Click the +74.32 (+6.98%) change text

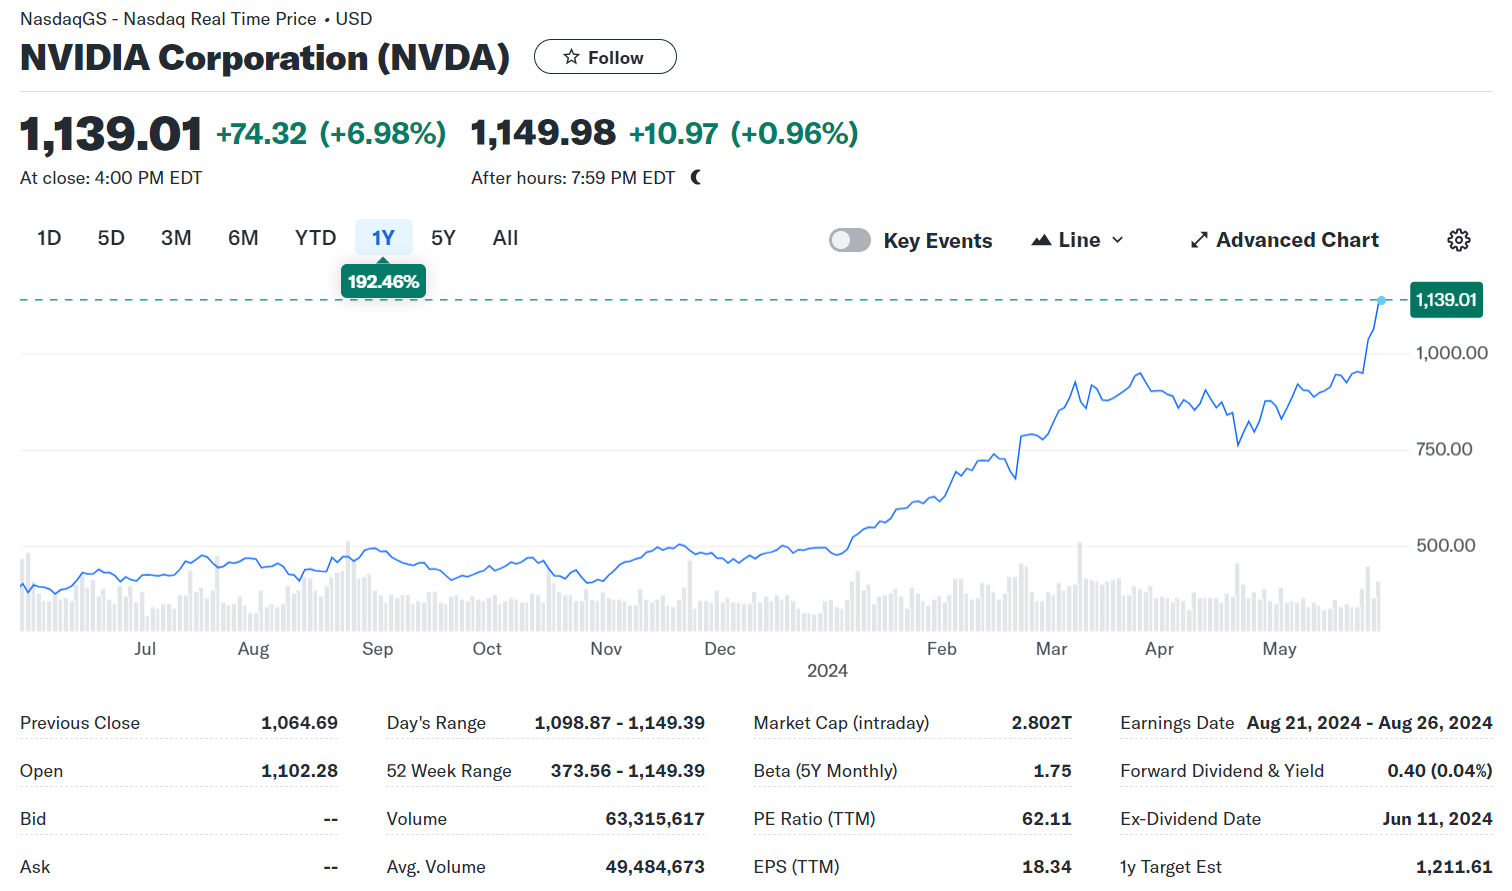pyautogui.click(x=331, y=133)
